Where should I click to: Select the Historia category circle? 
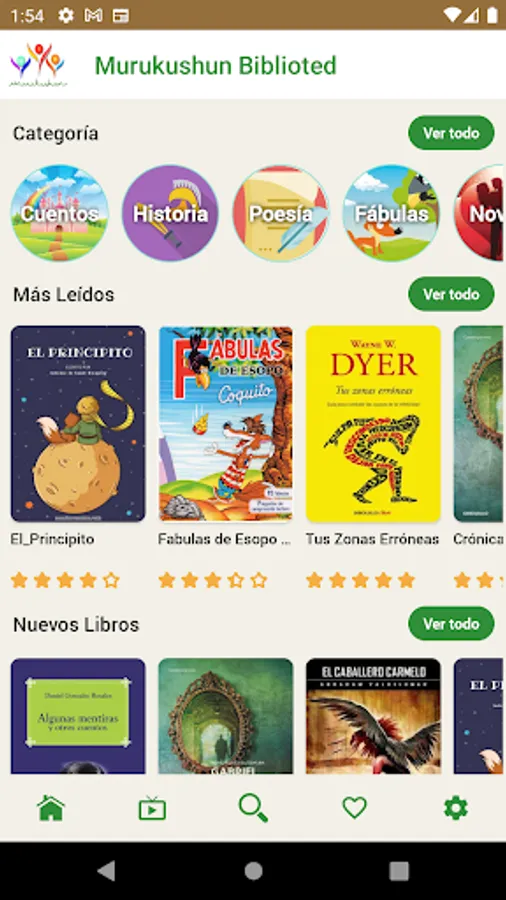pyautogui.click(x=170, y=213)
